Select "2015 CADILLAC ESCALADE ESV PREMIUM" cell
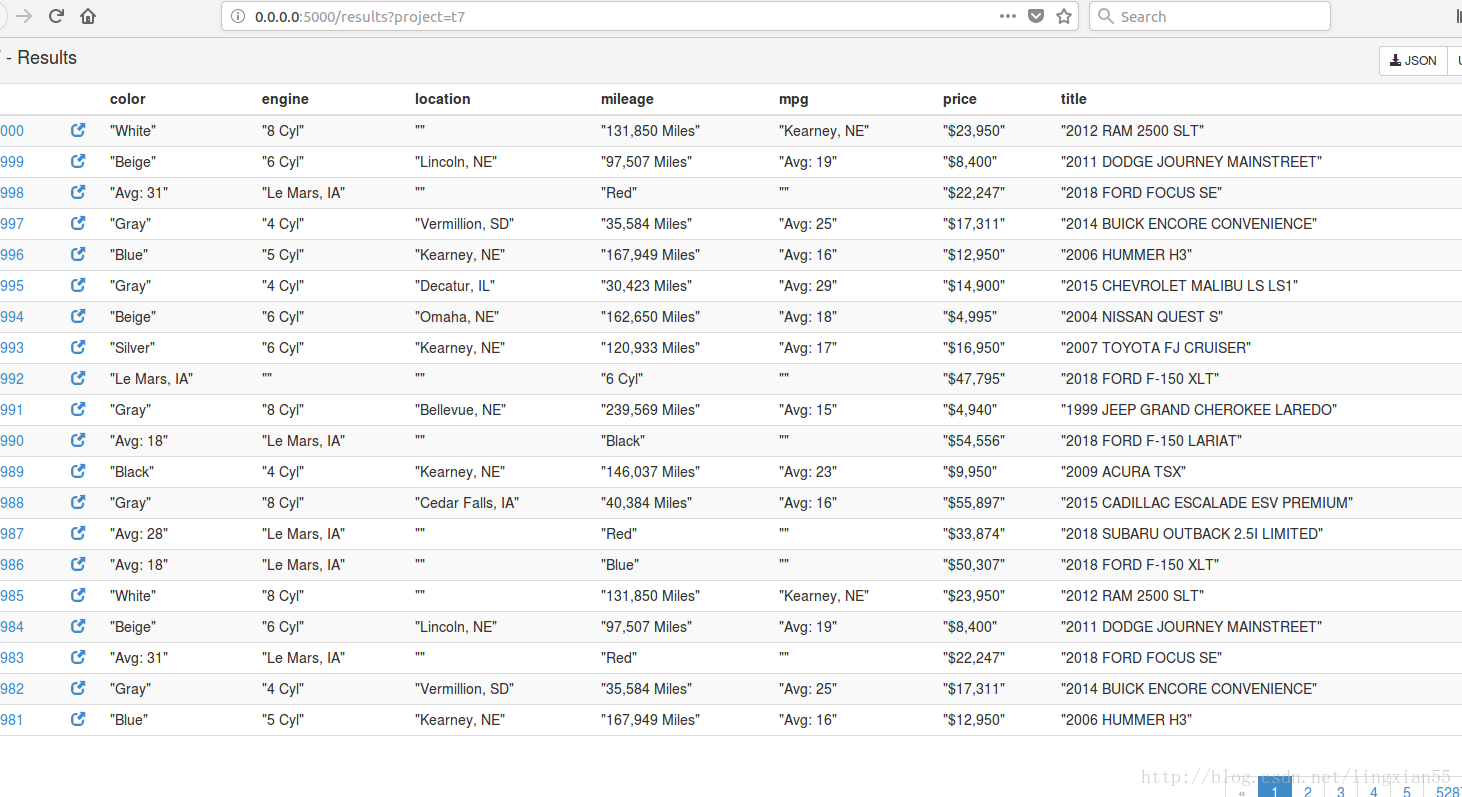The height and width of the screenshot is (797, 1462). (x=1207, y=503)
